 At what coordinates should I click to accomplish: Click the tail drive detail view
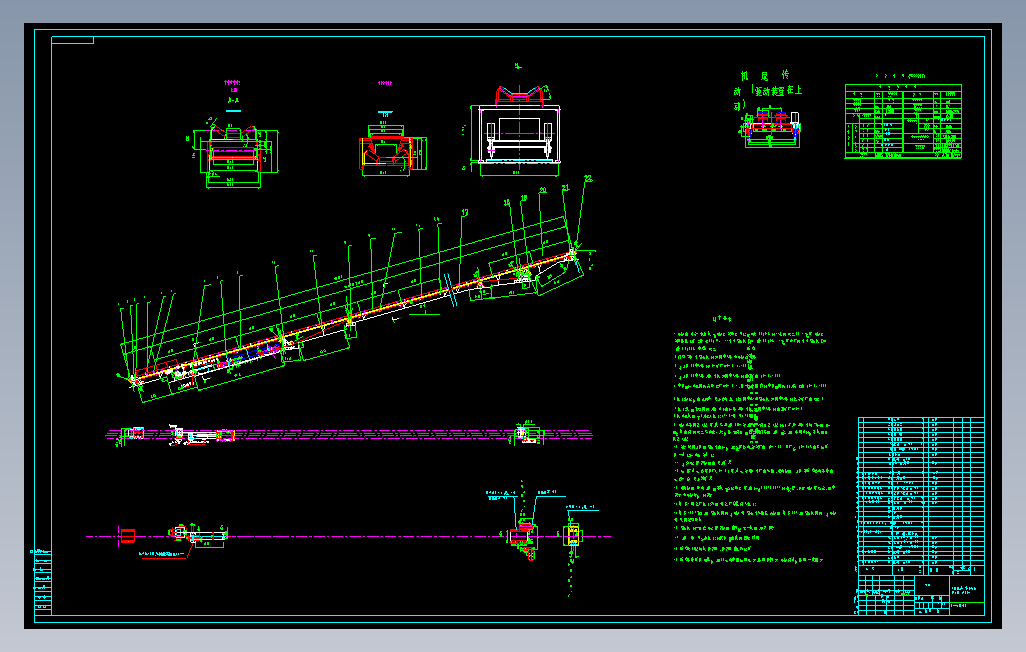(x=771, y=126)
